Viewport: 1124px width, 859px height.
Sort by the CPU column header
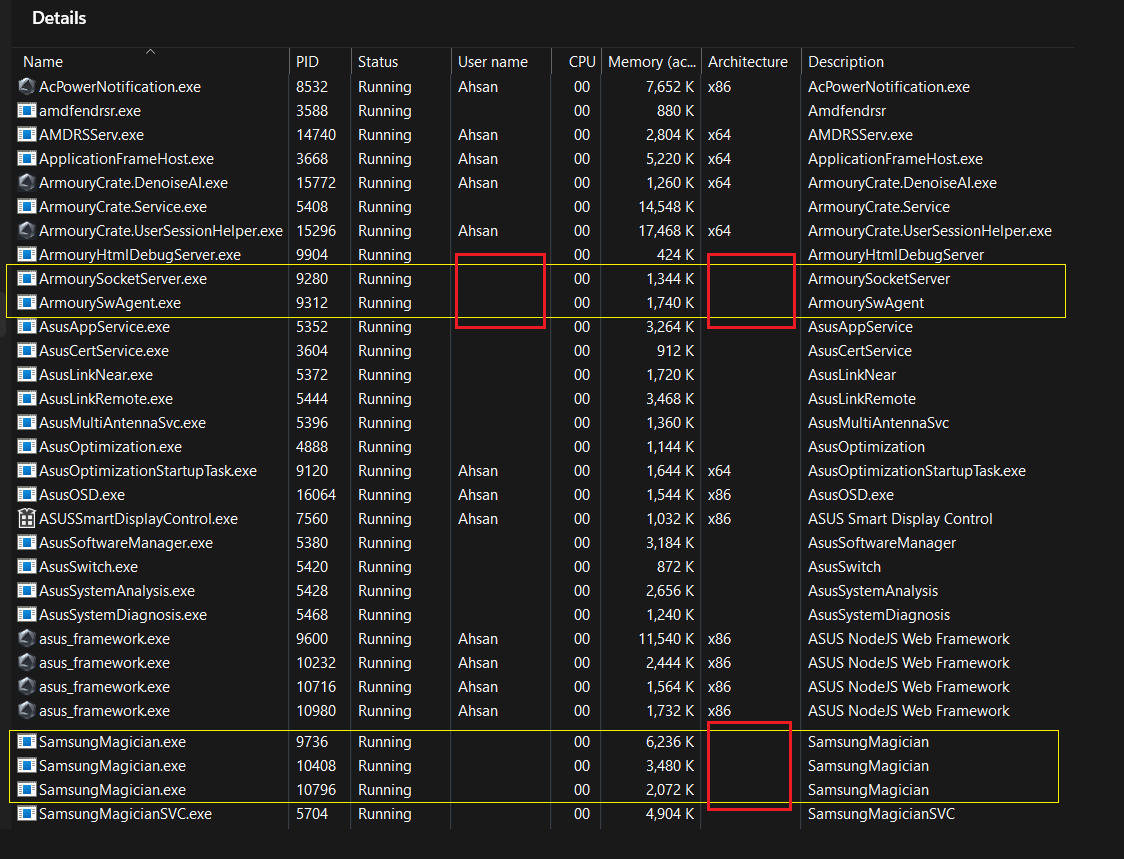point(582,62)
